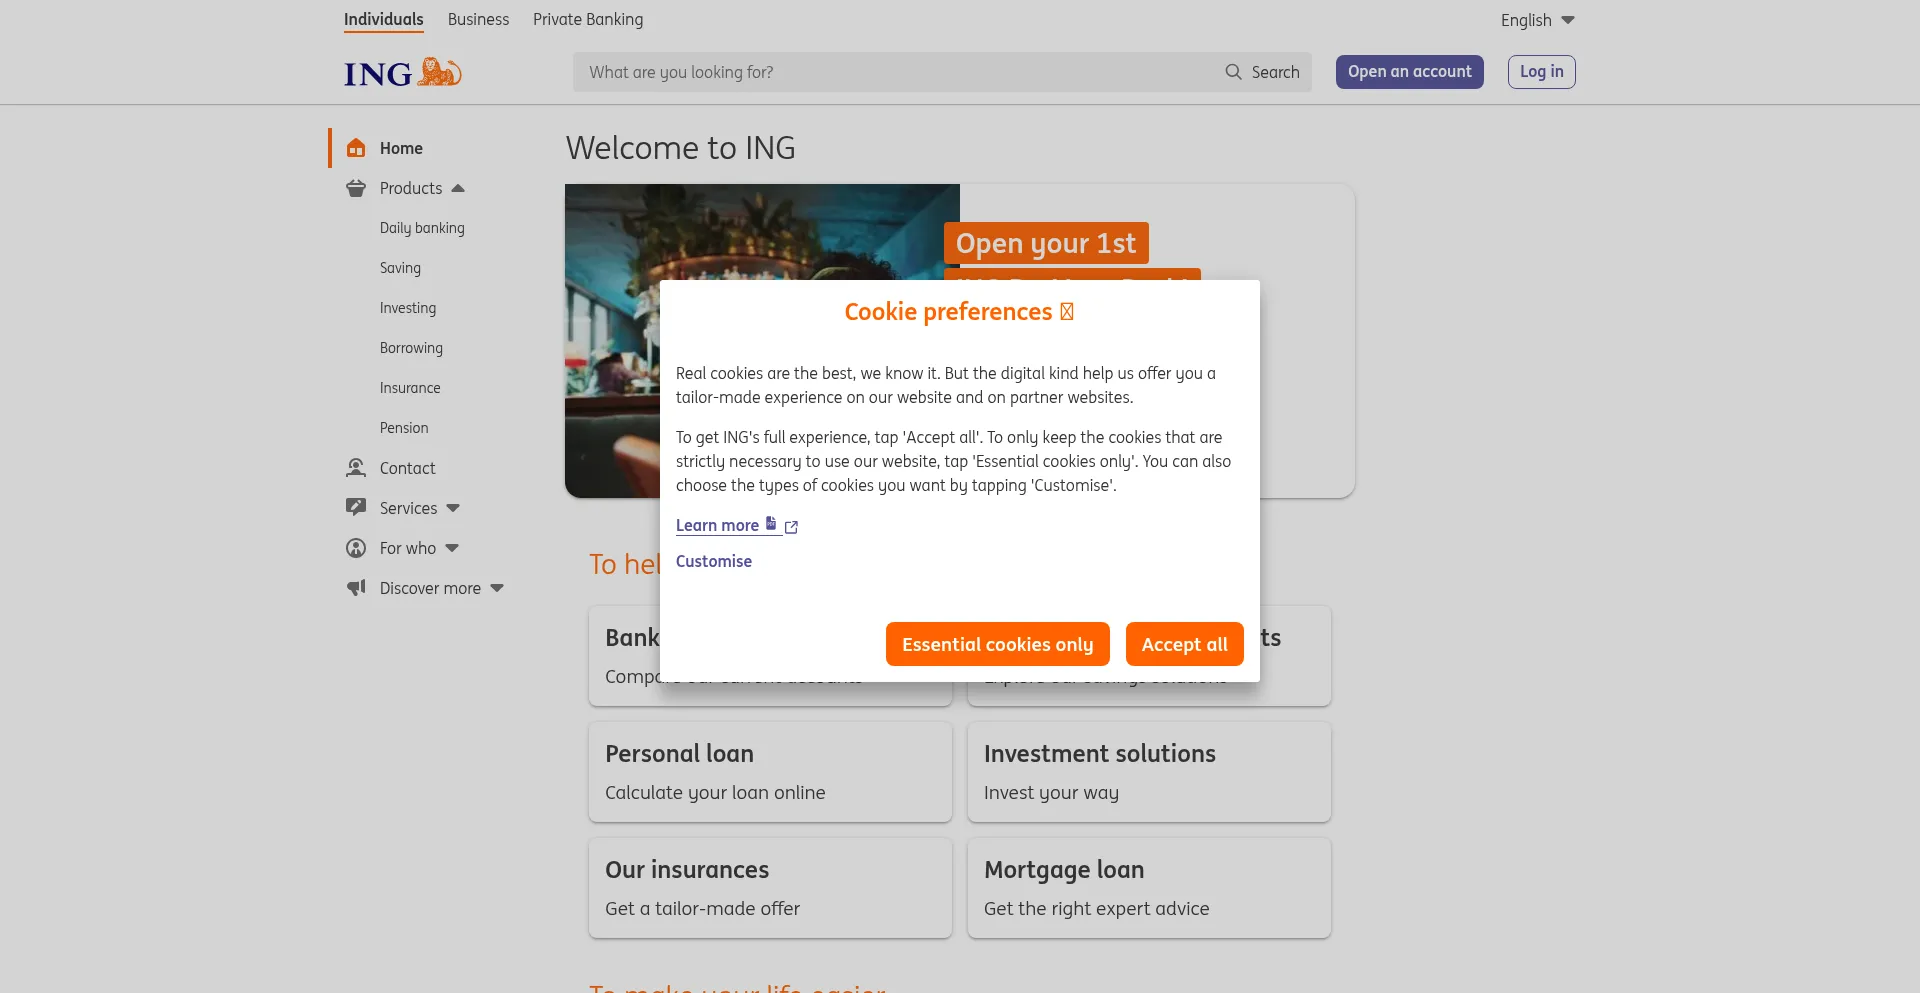Open the Customise cookie link

pos(714,561)
